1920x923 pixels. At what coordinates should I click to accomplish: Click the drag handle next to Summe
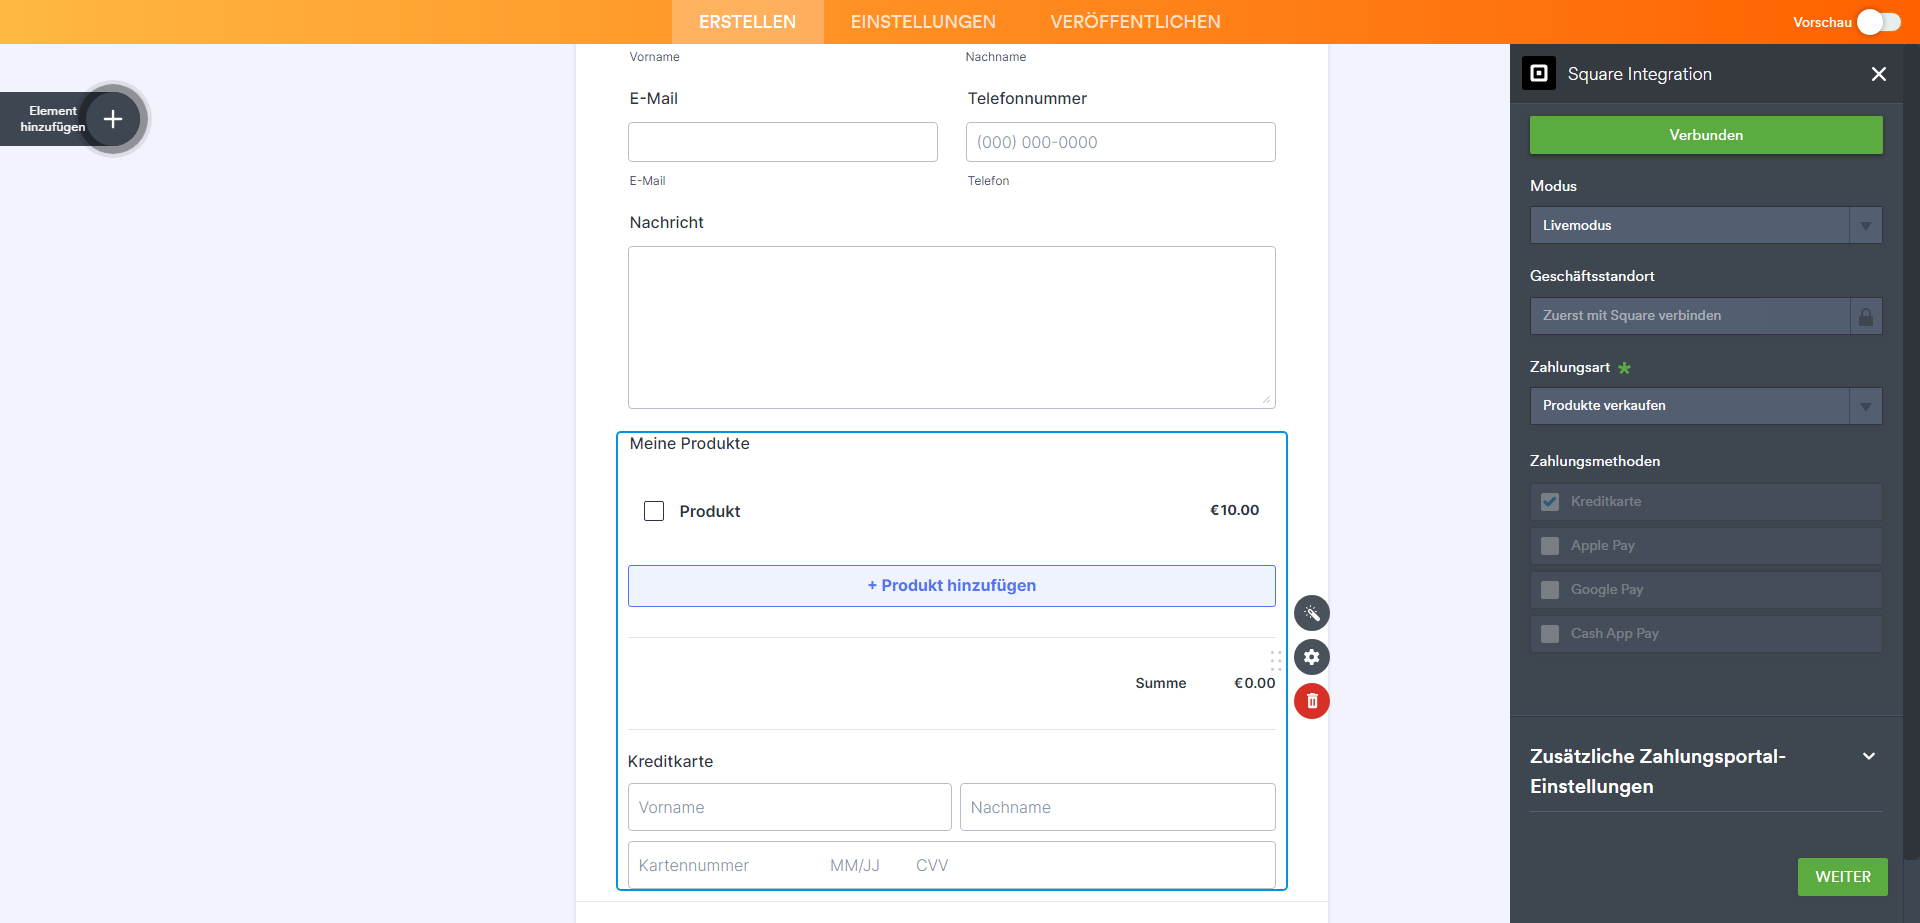pyautogui.click(x=1275, y=661)
